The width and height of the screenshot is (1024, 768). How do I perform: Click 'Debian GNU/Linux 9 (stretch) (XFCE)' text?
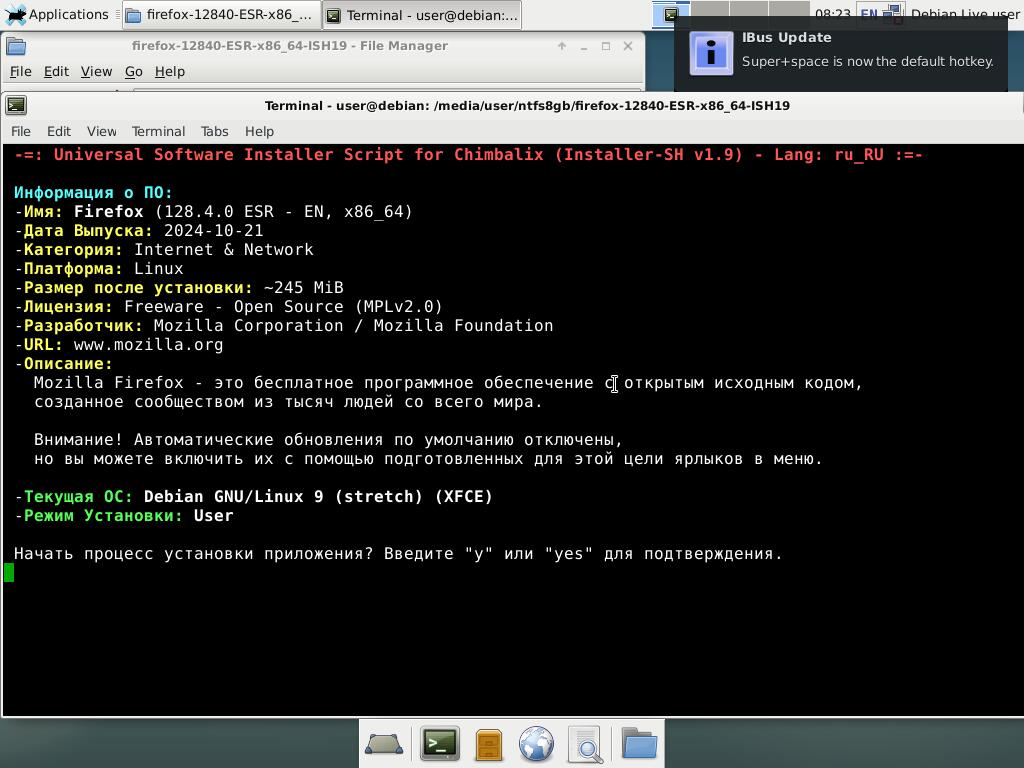tap(318, 496)
